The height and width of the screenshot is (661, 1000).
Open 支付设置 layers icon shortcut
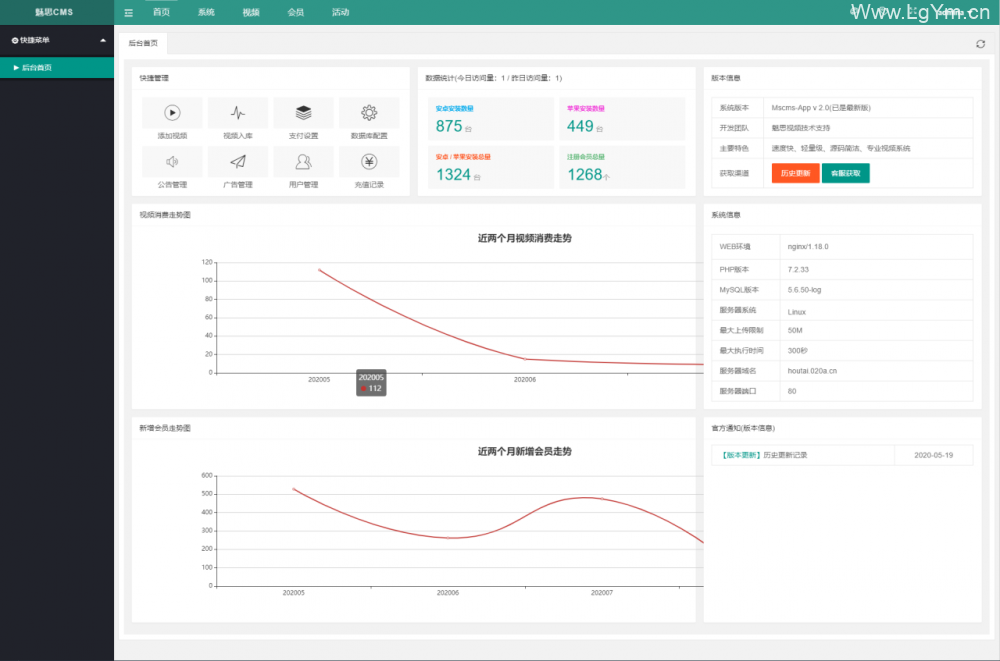(304, 113)
